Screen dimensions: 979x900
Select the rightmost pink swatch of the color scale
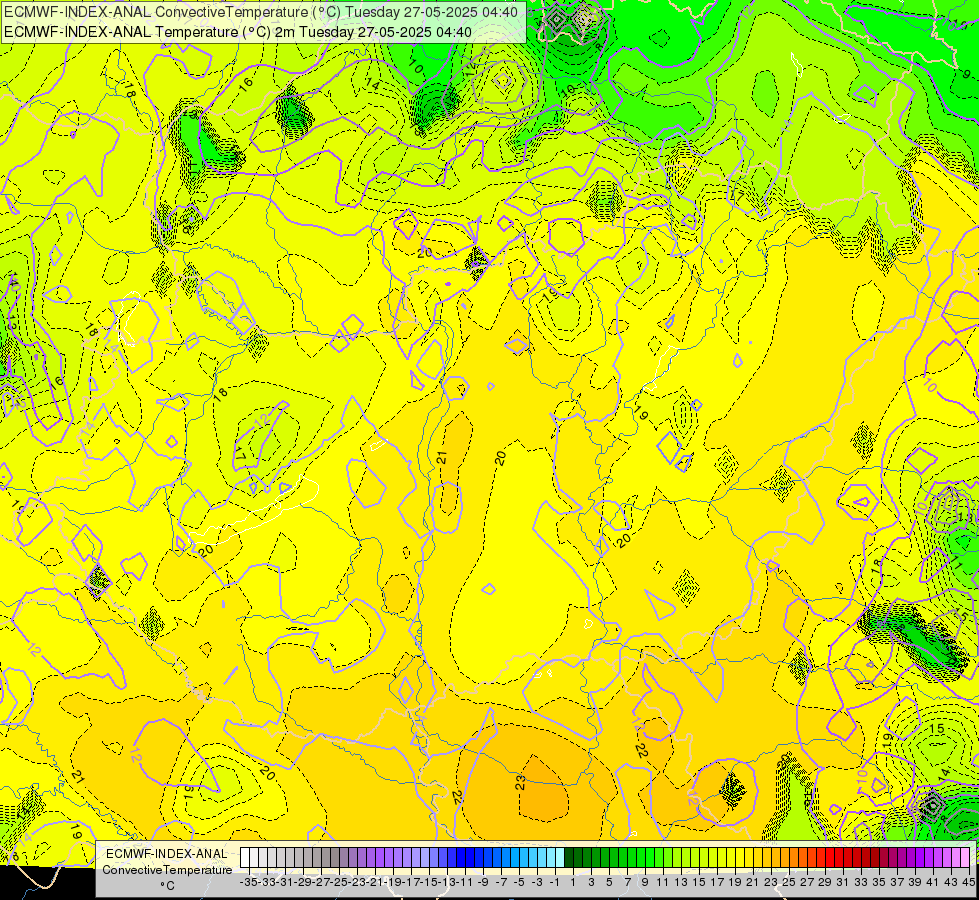[x=965, y=858]
